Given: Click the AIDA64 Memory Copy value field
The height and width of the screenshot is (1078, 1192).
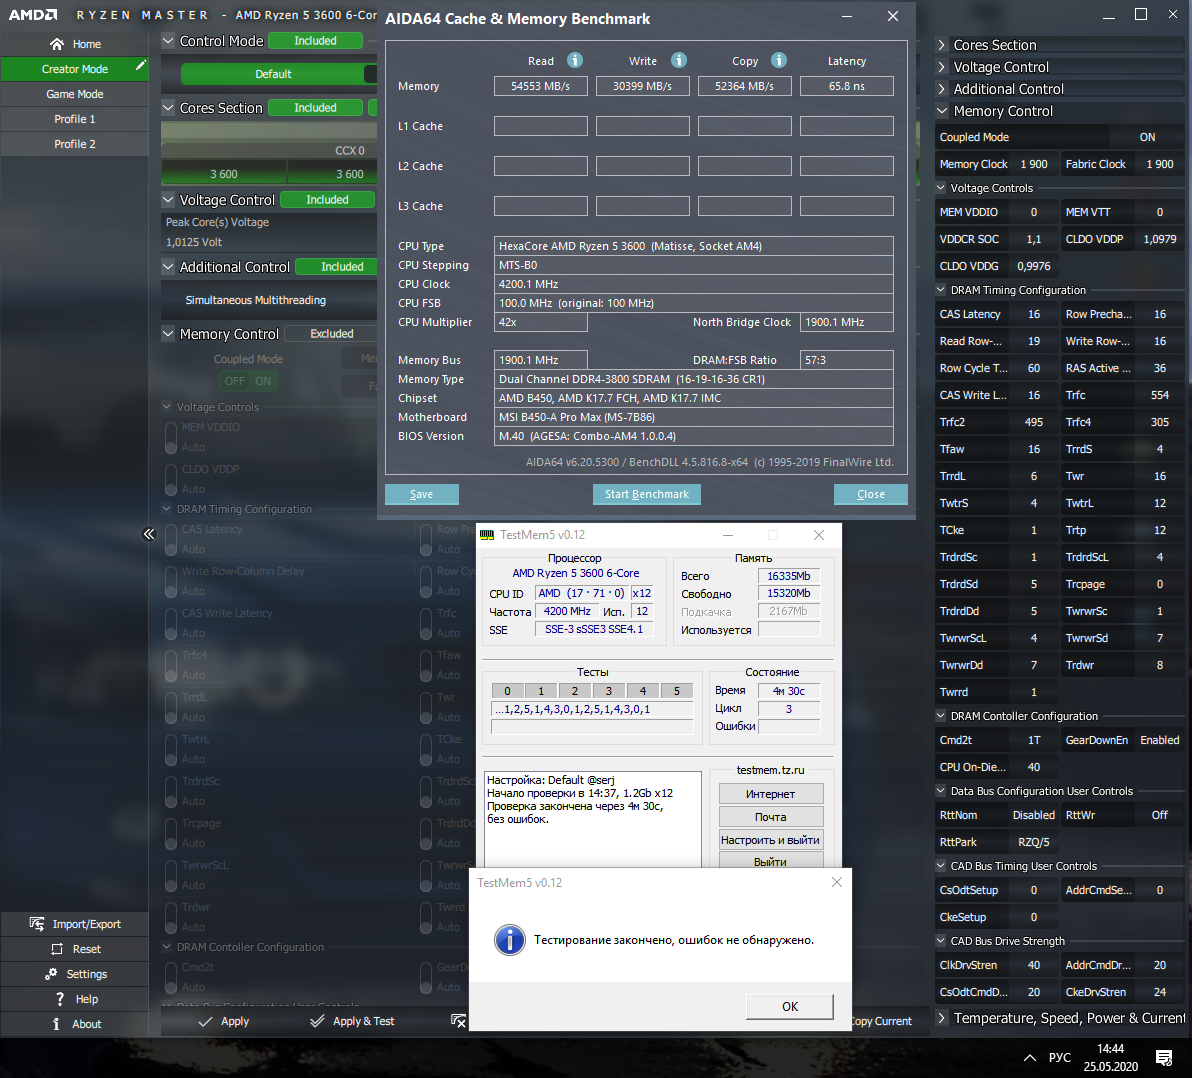Looking at the screenshot, I should pyautogui.click(x=744, y=86).
